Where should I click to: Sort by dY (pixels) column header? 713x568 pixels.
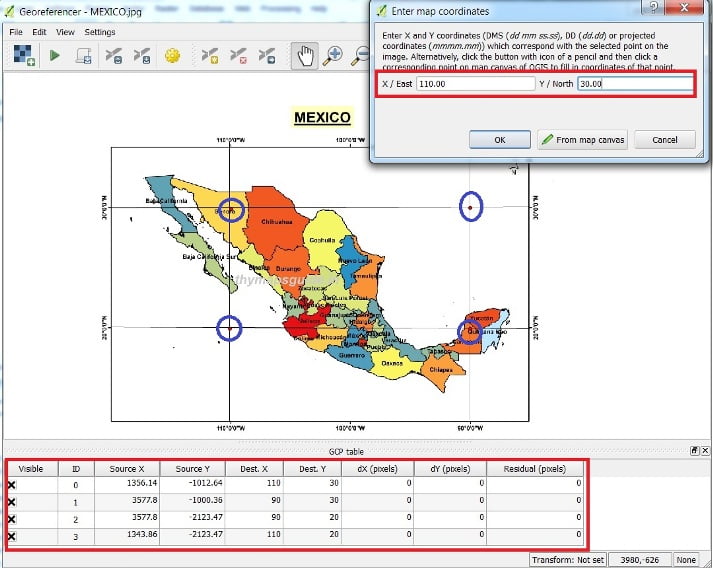pyautogui.click(x=450, y=469)
